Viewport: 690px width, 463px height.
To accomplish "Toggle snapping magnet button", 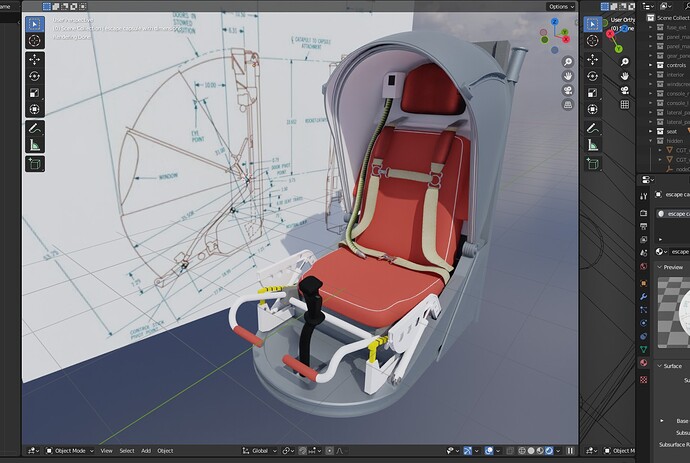I will point(303,451).
